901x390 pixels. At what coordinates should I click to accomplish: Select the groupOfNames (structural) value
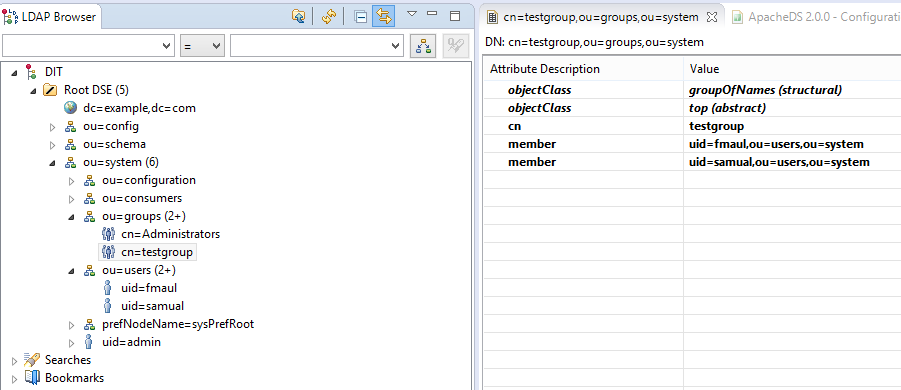pos(765,90)
